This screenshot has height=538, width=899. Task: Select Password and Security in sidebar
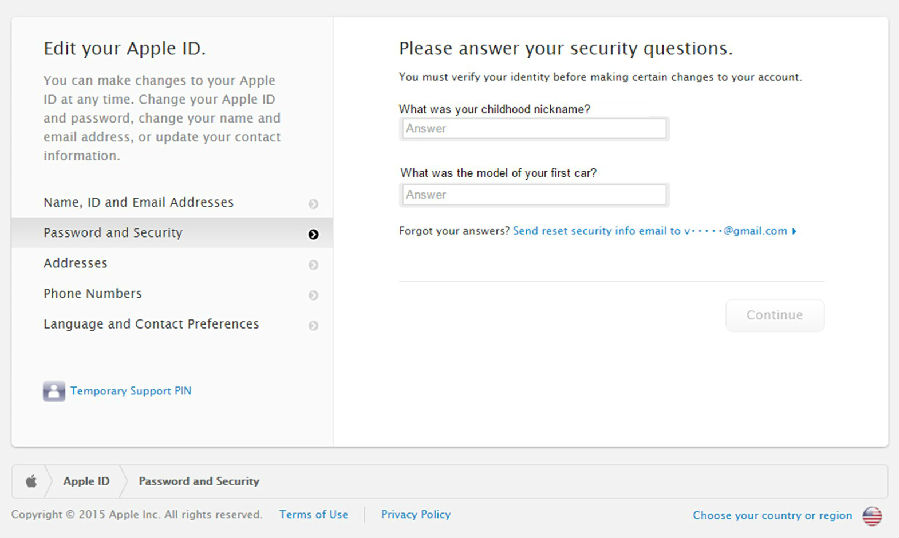coord(172,233)
